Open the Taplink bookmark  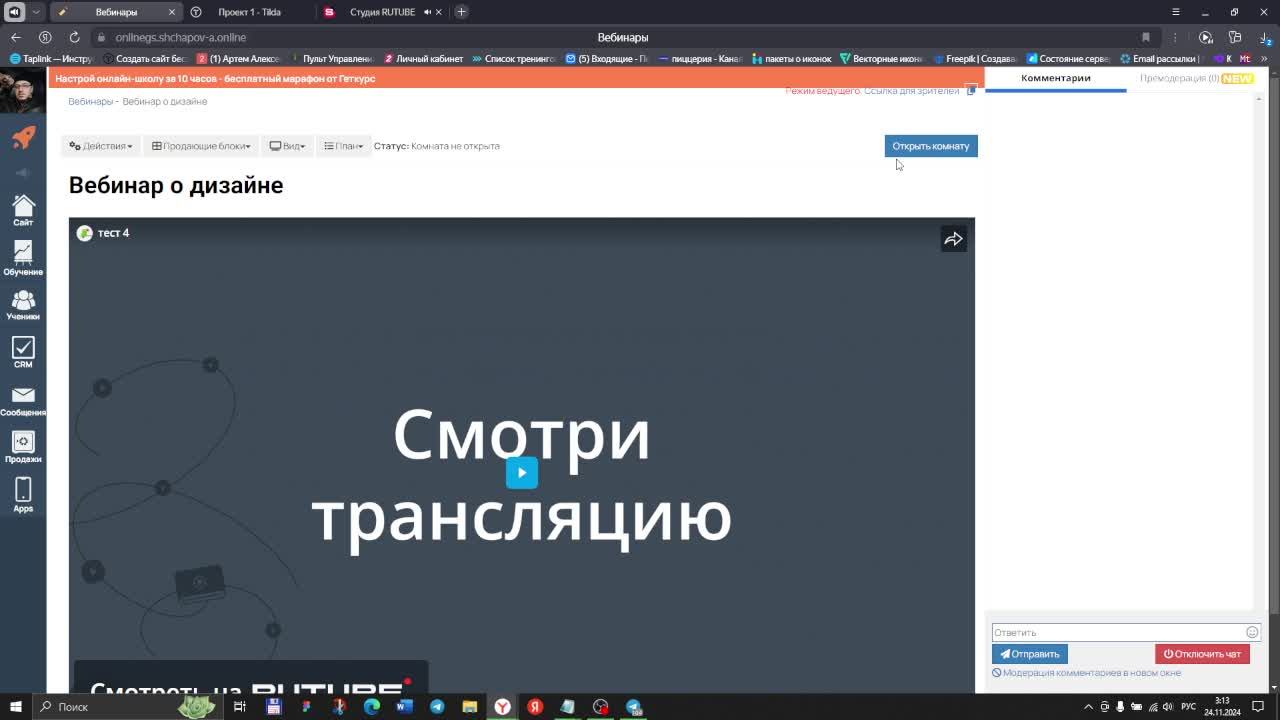[x=51, y=59]
